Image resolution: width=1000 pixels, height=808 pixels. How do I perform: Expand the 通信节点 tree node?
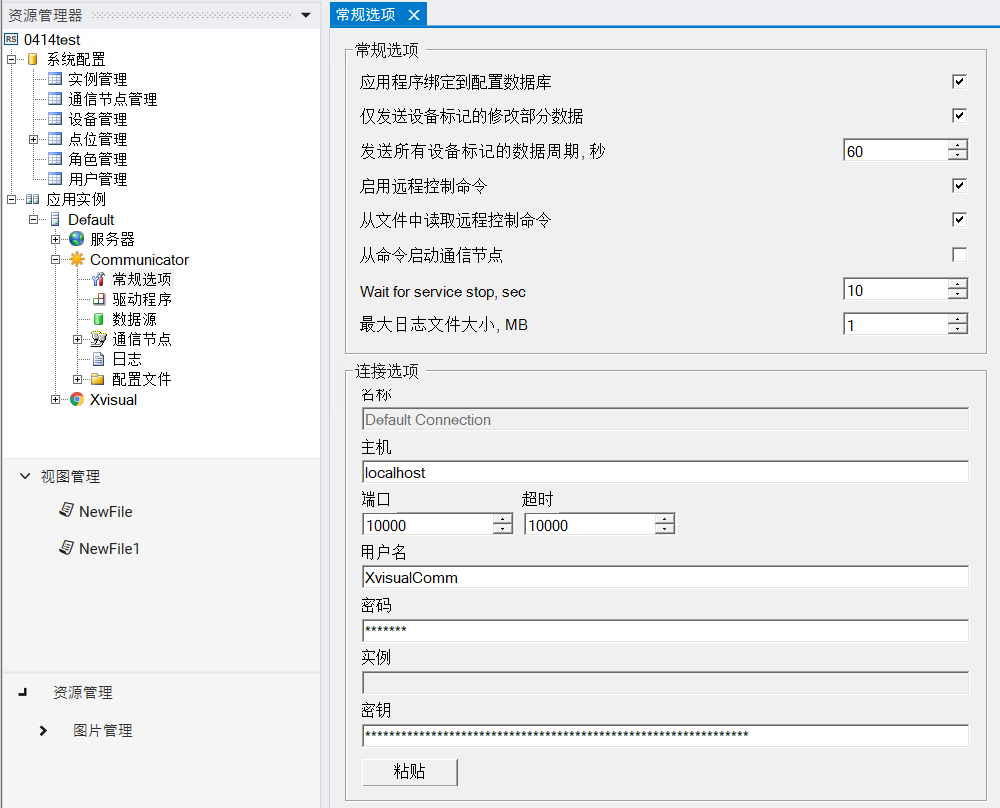77,339
